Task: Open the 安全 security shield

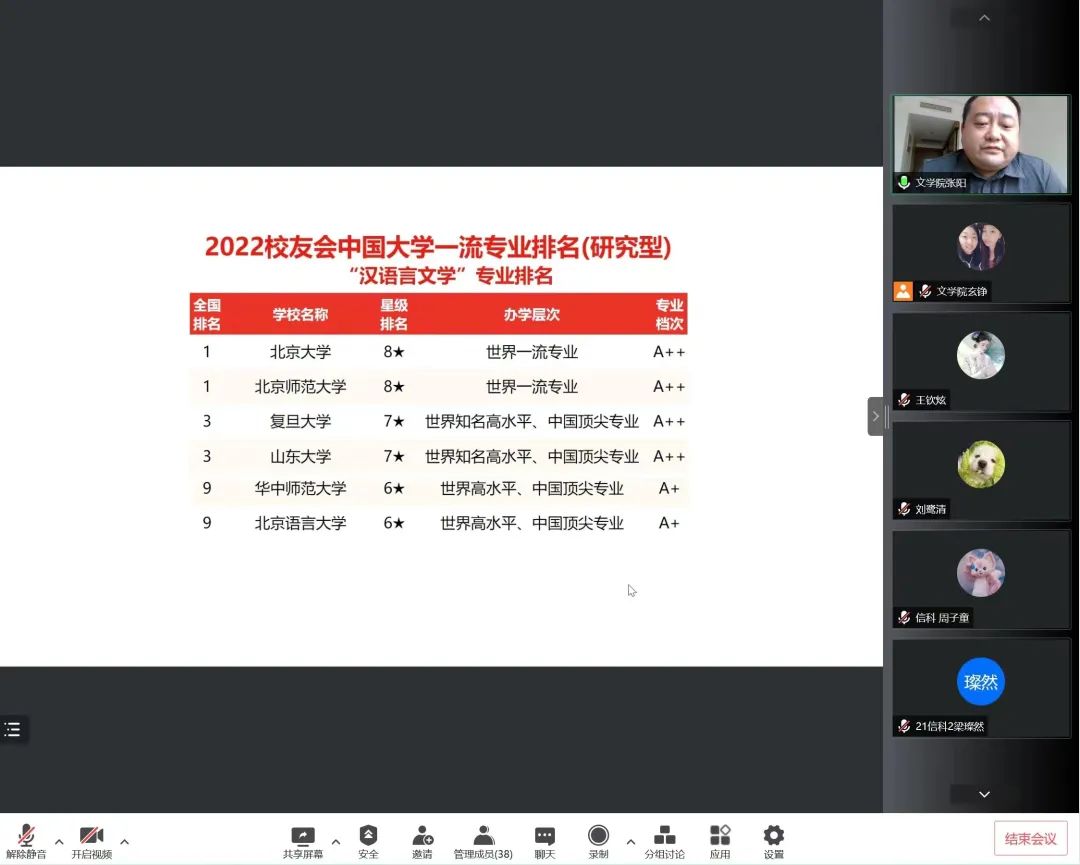Action: (368, 842)
